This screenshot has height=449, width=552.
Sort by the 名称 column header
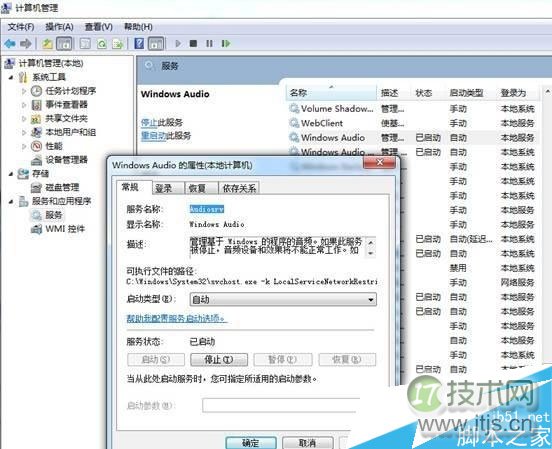tap(332, 93)
